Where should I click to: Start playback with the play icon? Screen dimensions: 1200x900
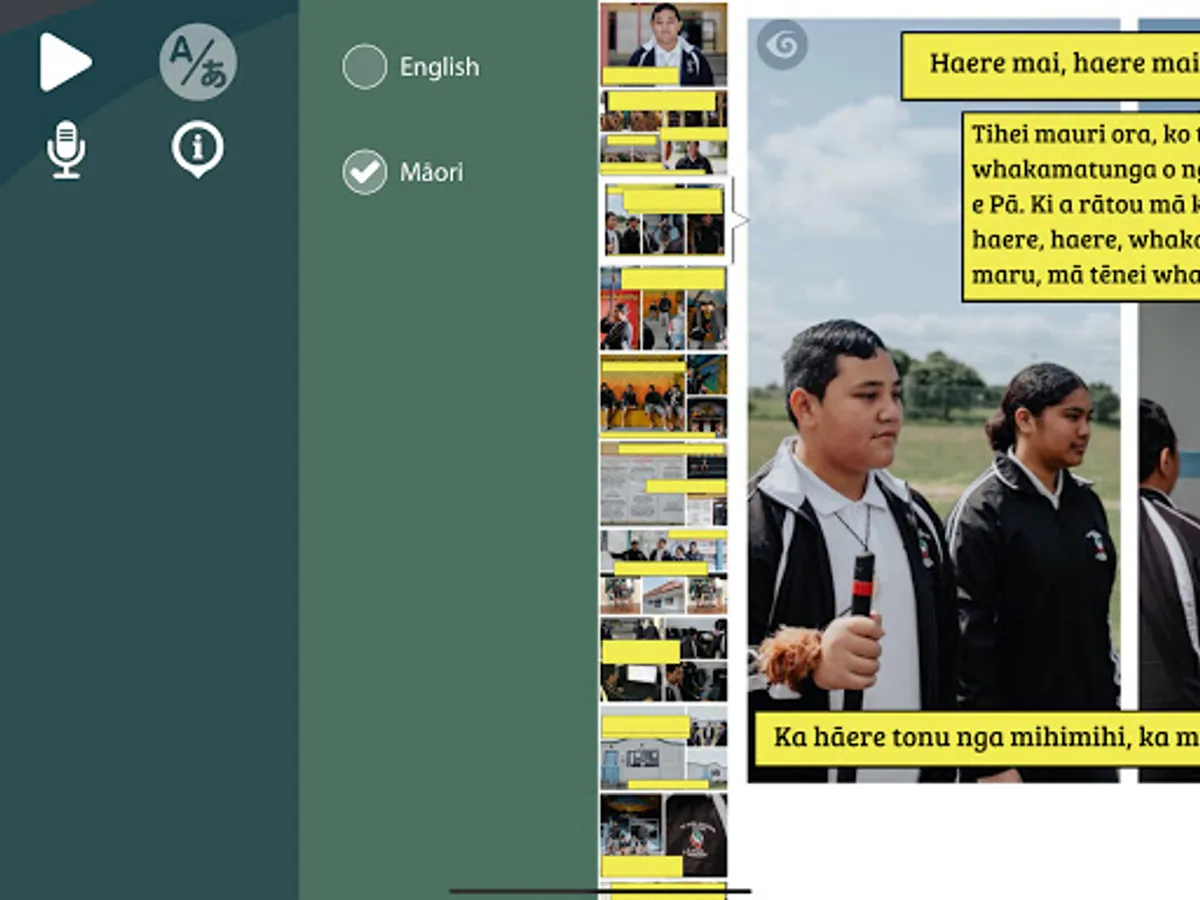65,62
